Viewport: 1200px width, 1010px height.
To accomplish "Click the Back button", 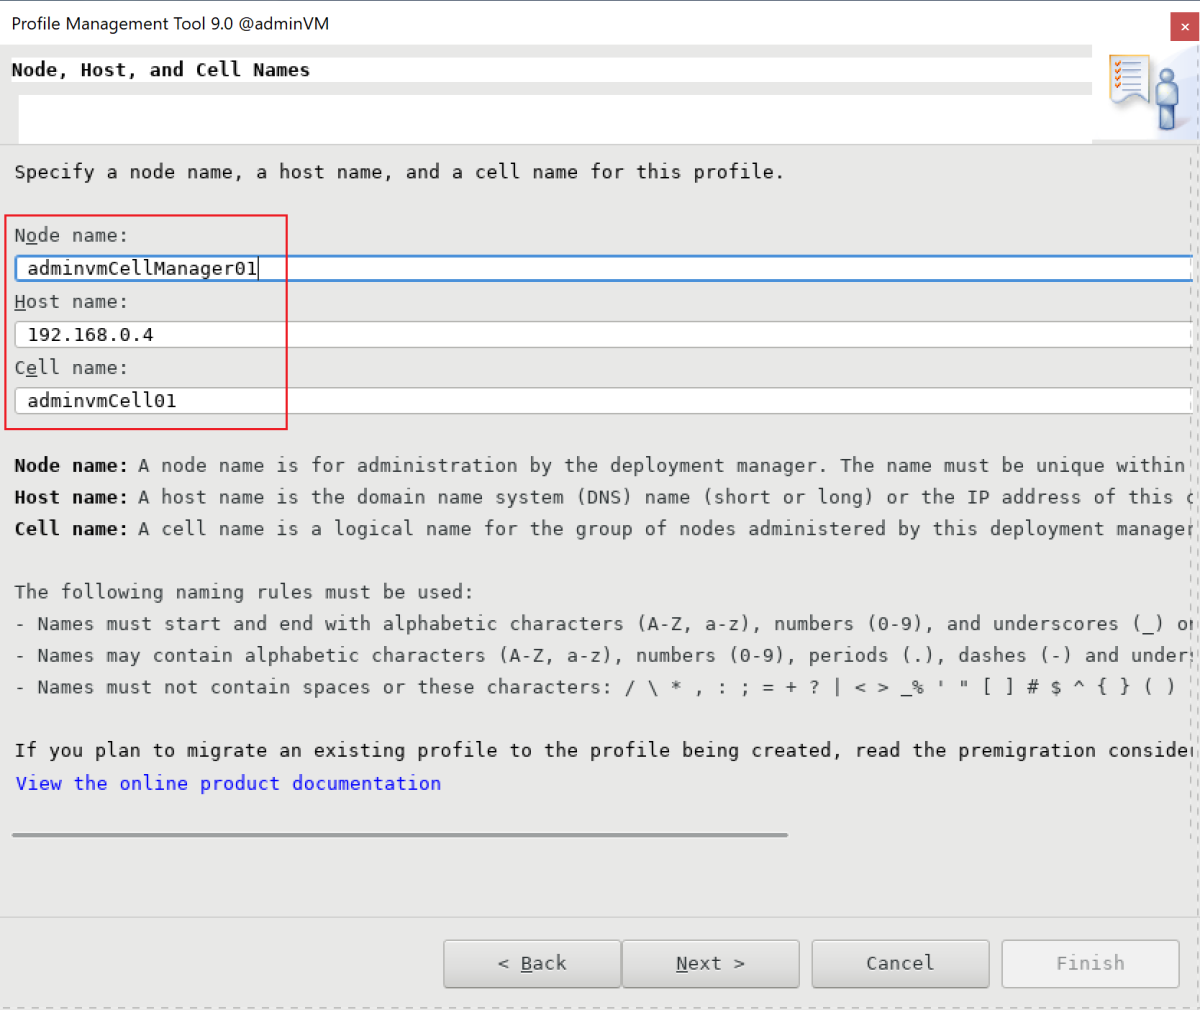I will click(x=531, y=963).
